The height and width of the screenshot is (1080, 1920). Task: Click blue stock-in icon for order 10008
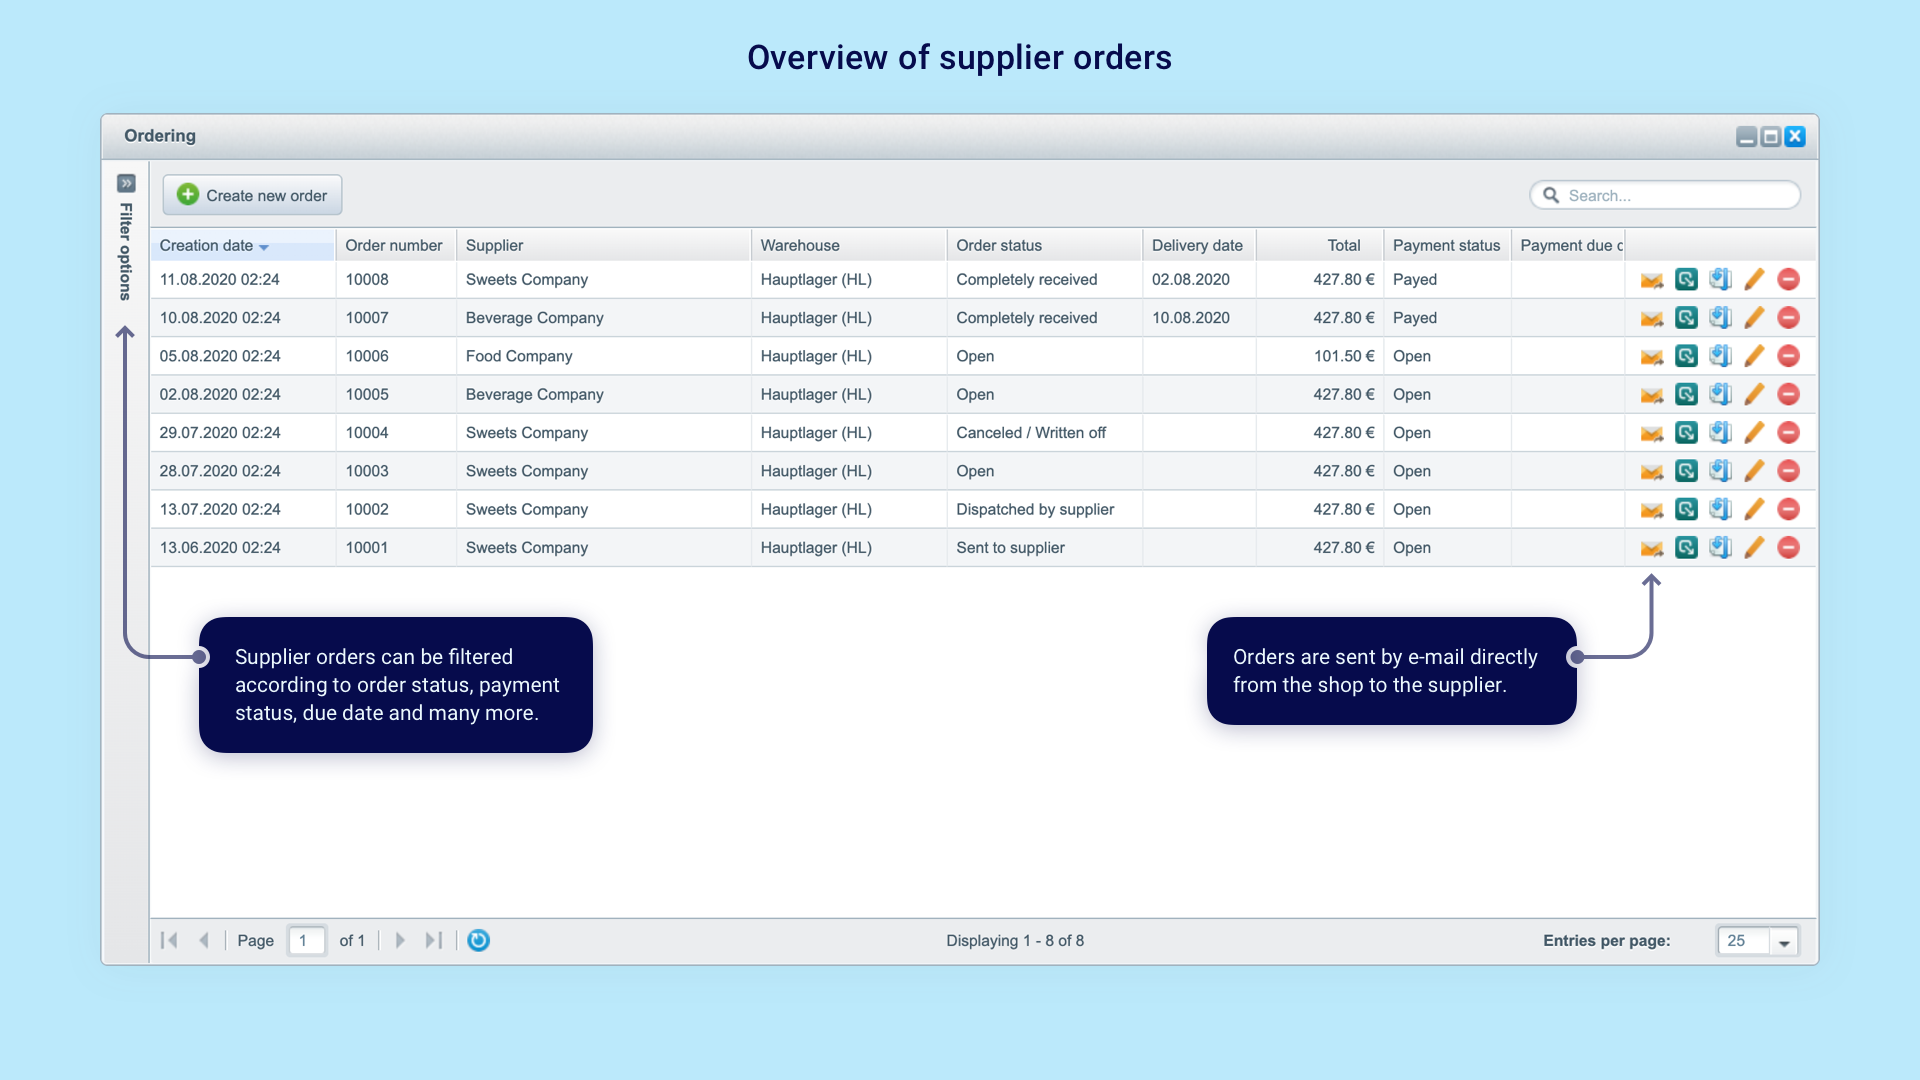(x=1720, y=280)
